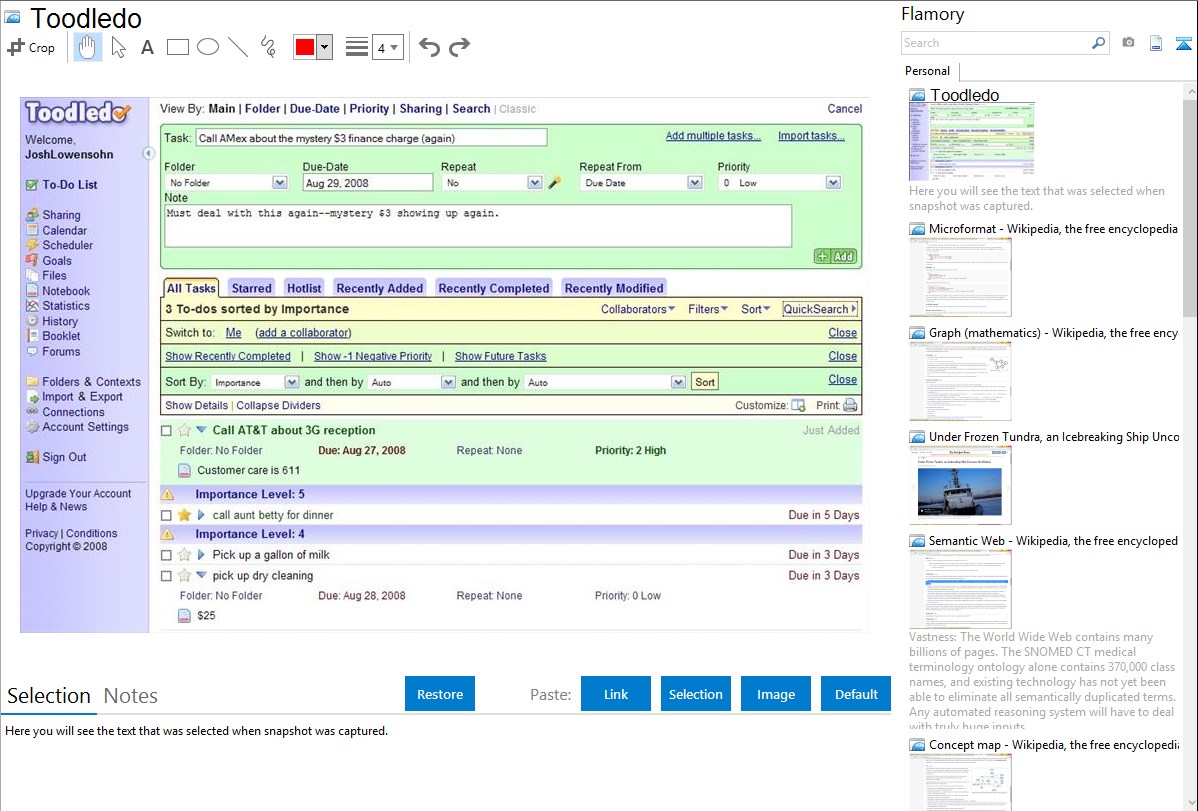Viewport: 1198px width, 811px height.
Task: Check the Call AT&T task checkbox
Action: 167,431
